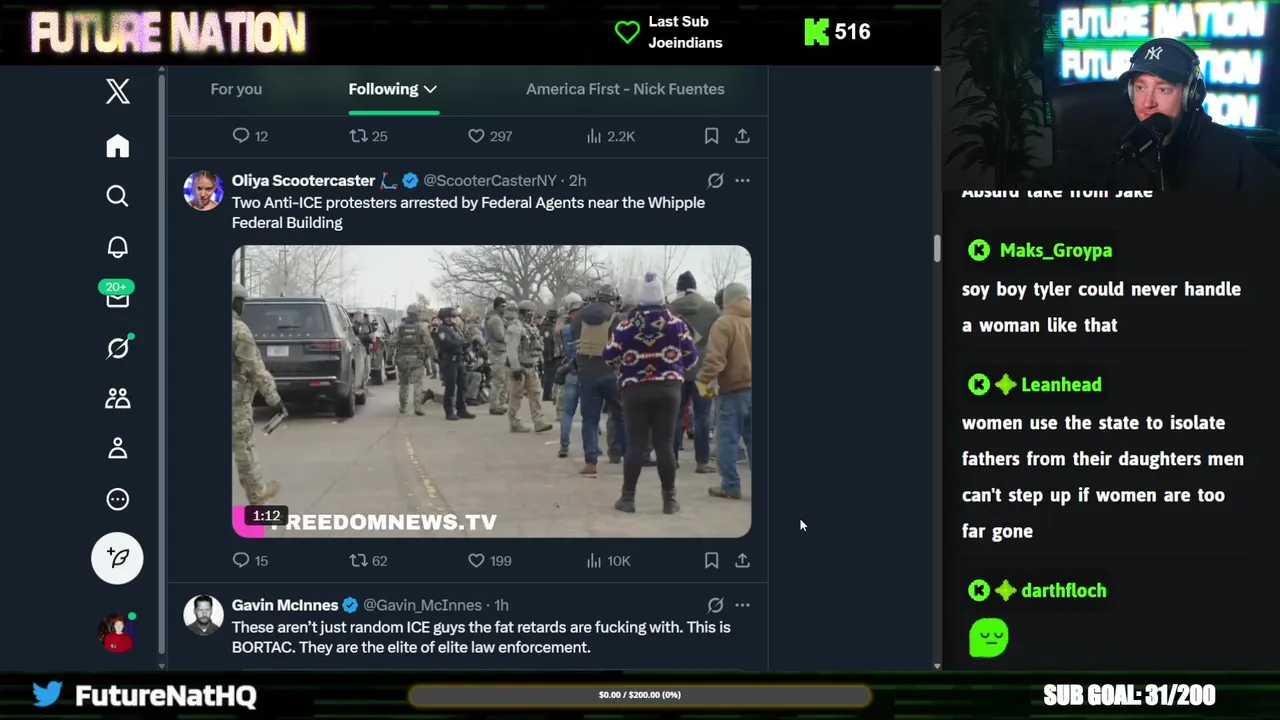
Task: Open the 2h timestamp on Oliya's post
Action: click(x=578, y=181)
